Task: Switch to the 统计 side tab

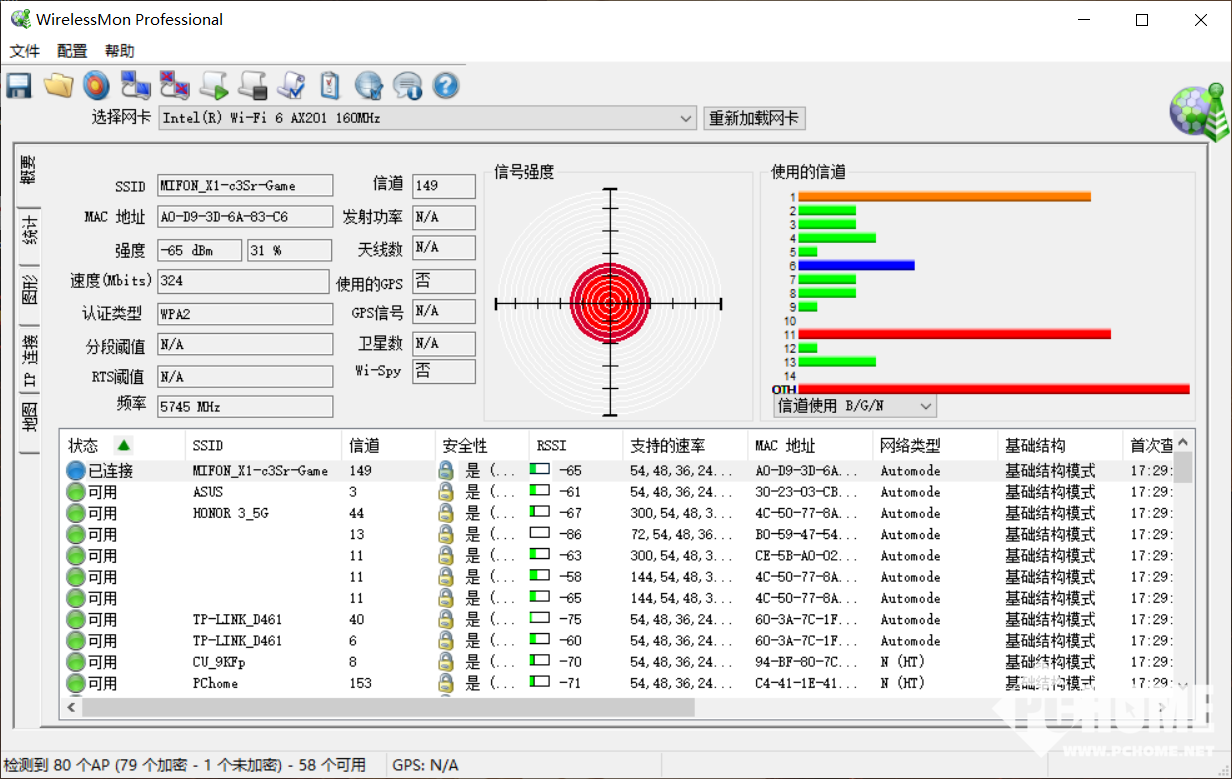Action: coord(30,230)
